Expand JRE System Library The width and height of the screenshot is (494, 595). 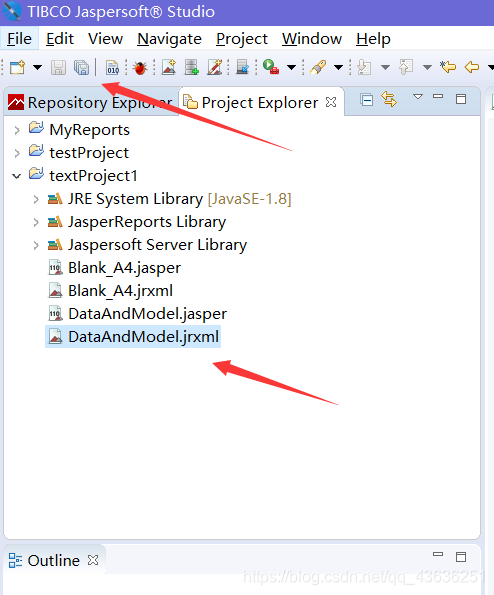pos(36,199)
